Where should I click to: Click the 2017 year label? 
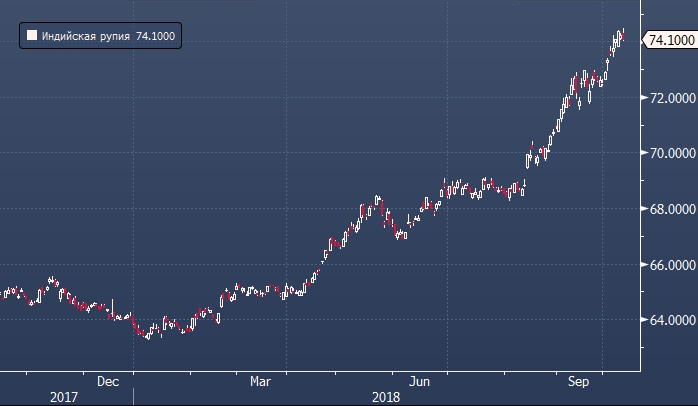62,397
